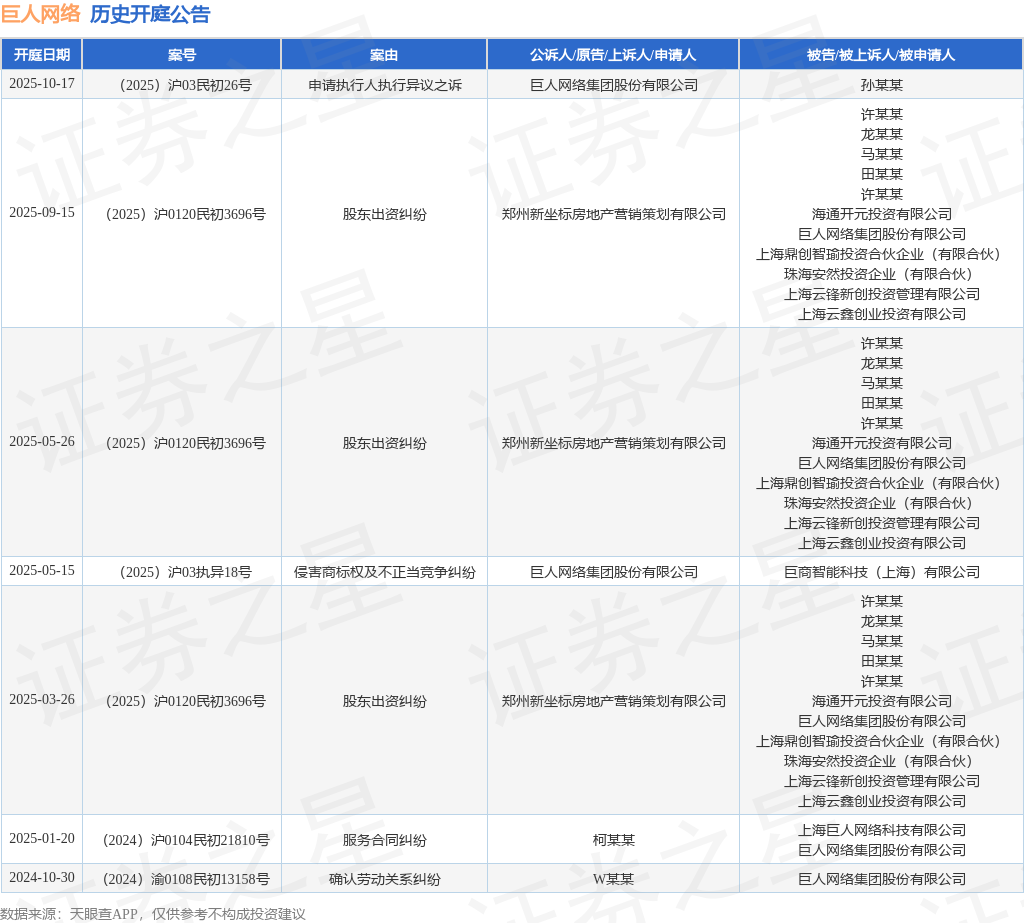
Task: Click 郑州新坐标房地产营销策划有限公司 in the 2025-03-26 row
Action: click(614, 701)
